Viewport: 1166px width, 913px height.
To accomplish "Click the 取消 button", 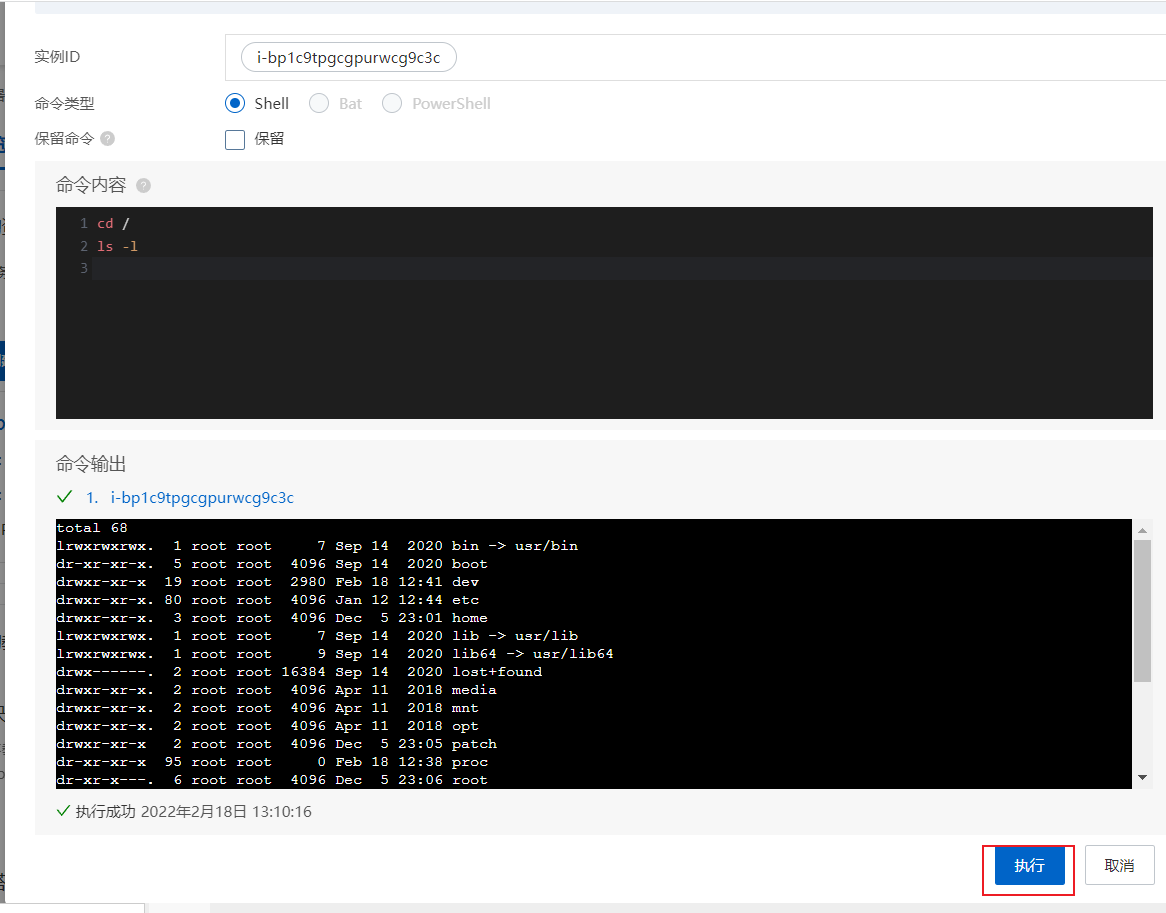I will (x=1119, y=865).
